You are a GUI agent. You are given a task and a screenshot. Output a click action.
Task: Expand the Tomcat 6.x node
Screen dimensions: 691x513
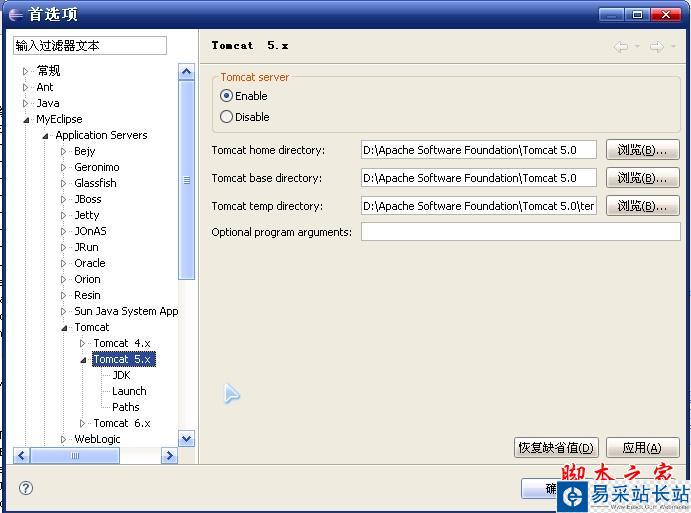click(x=82, y=423)
